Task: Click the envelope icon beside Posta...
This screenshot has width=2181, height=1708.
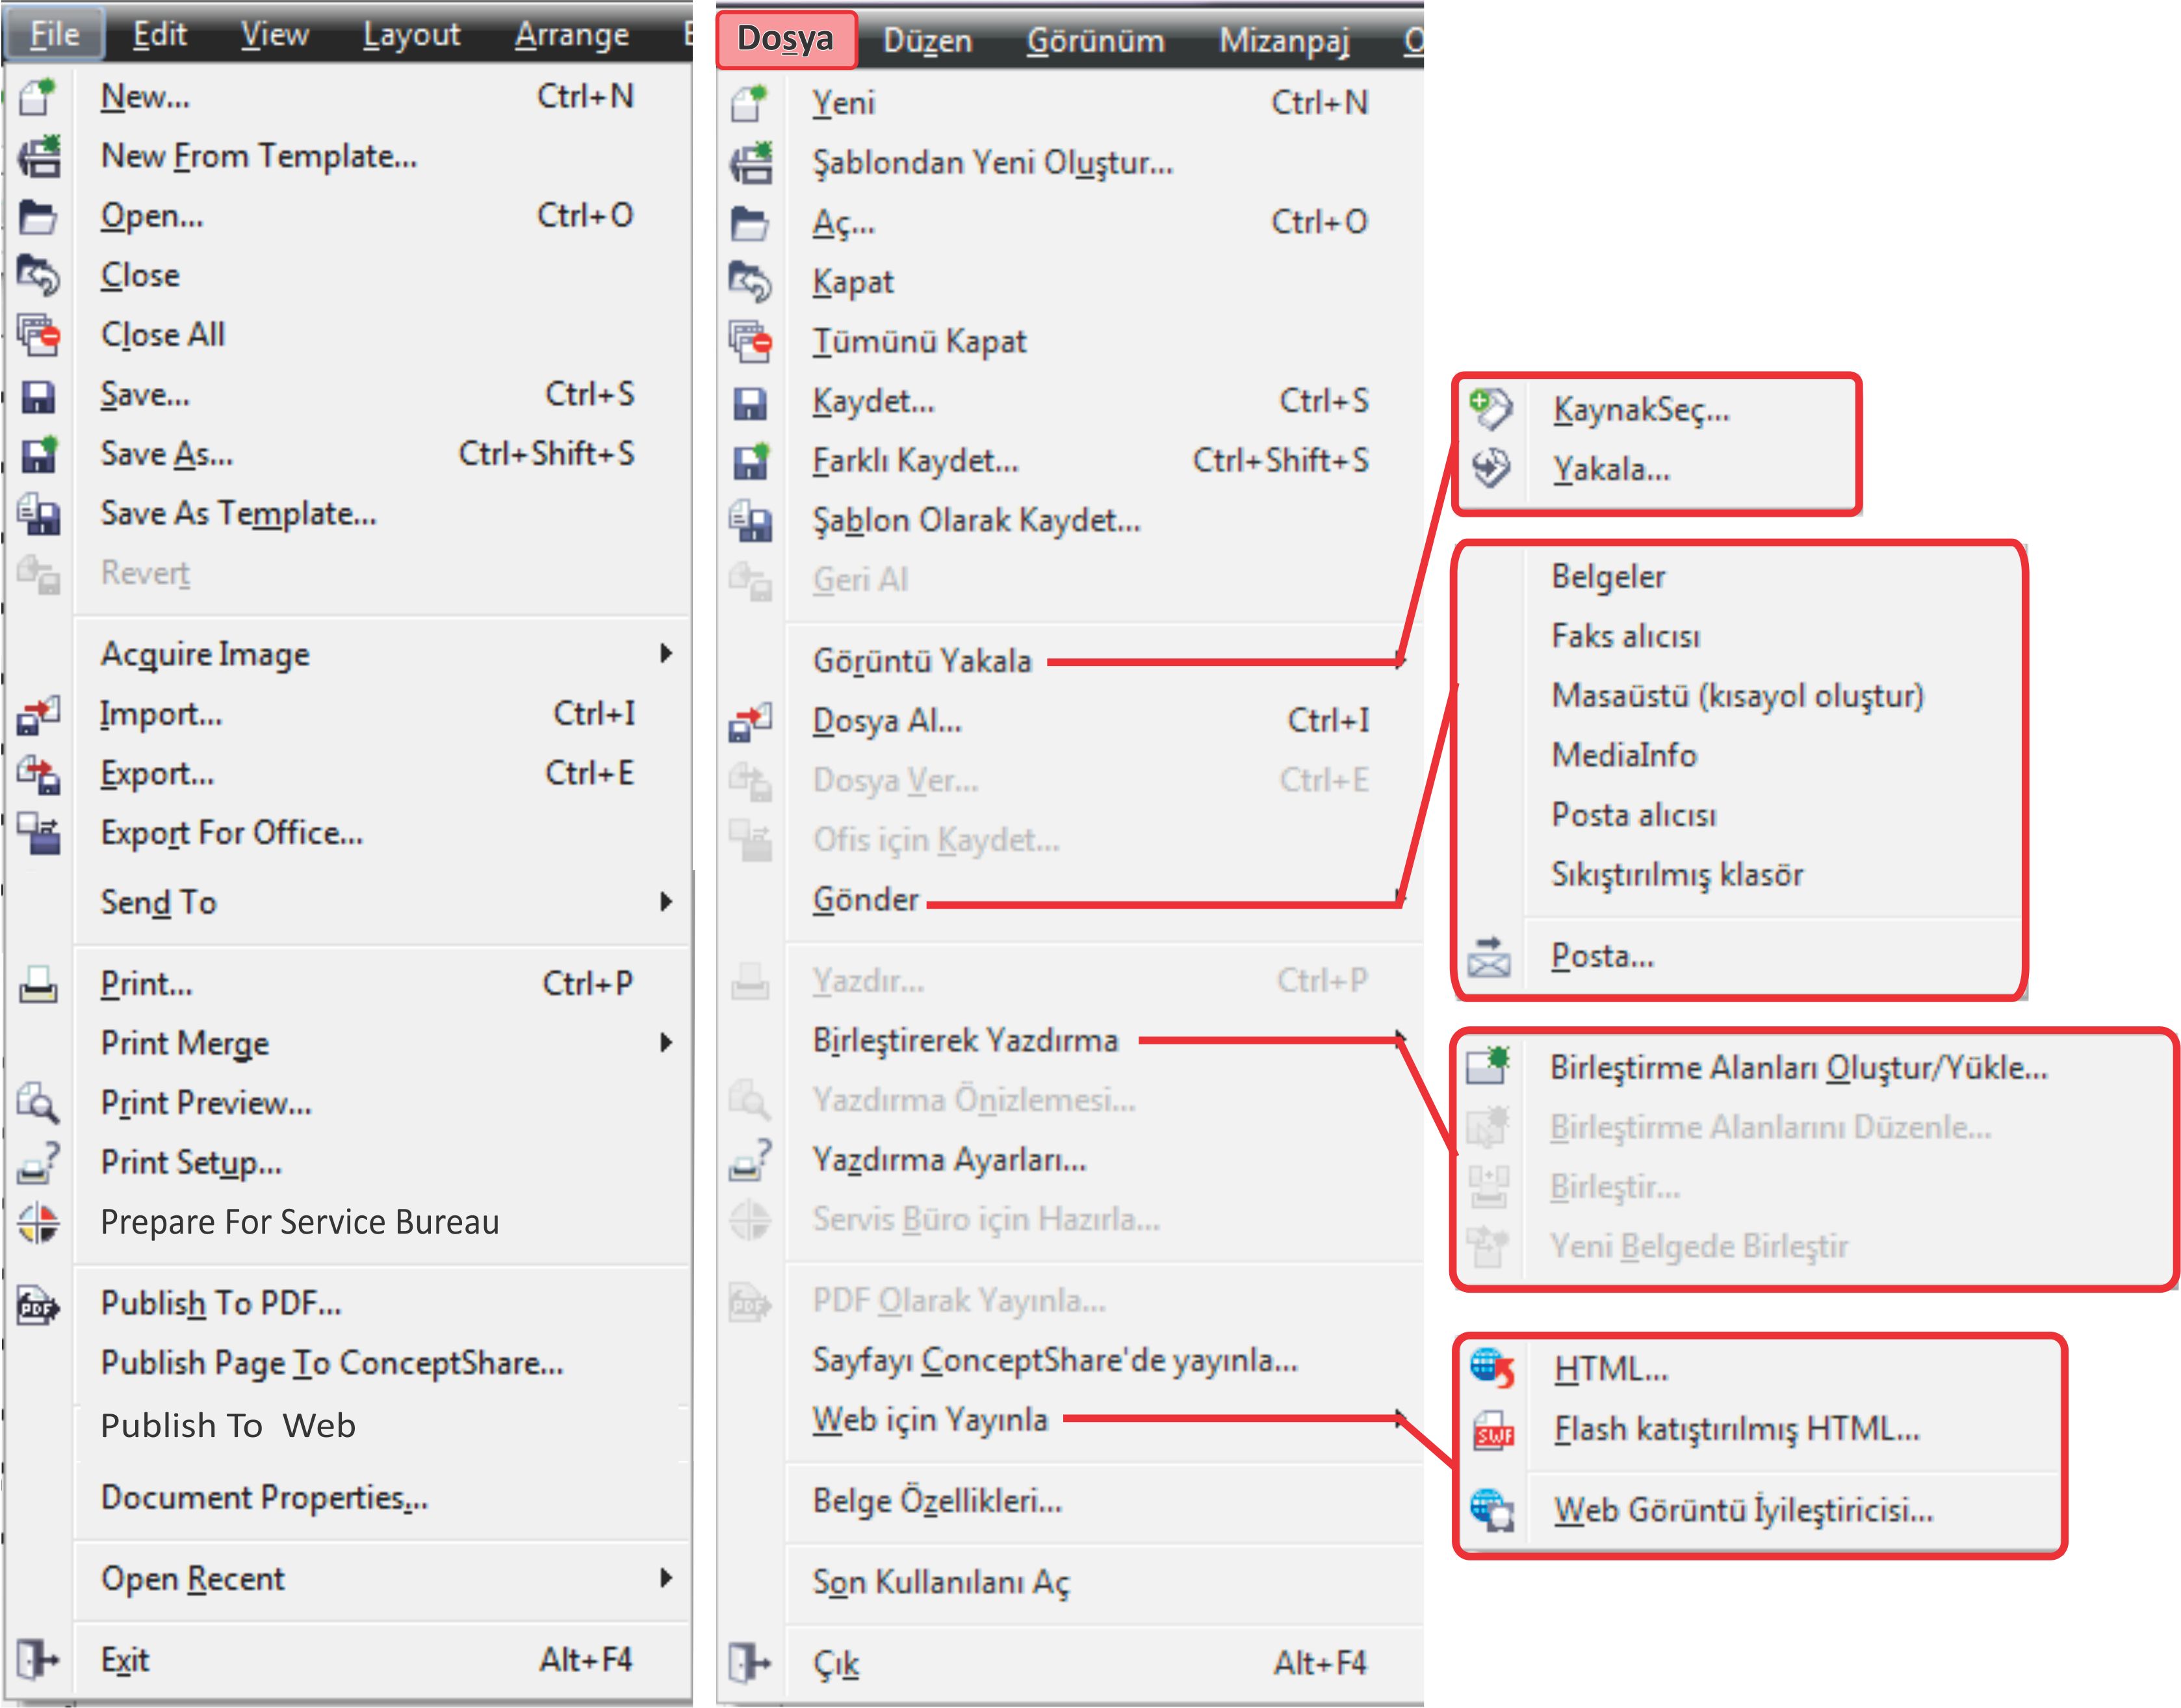Action: click(1489, 957)
